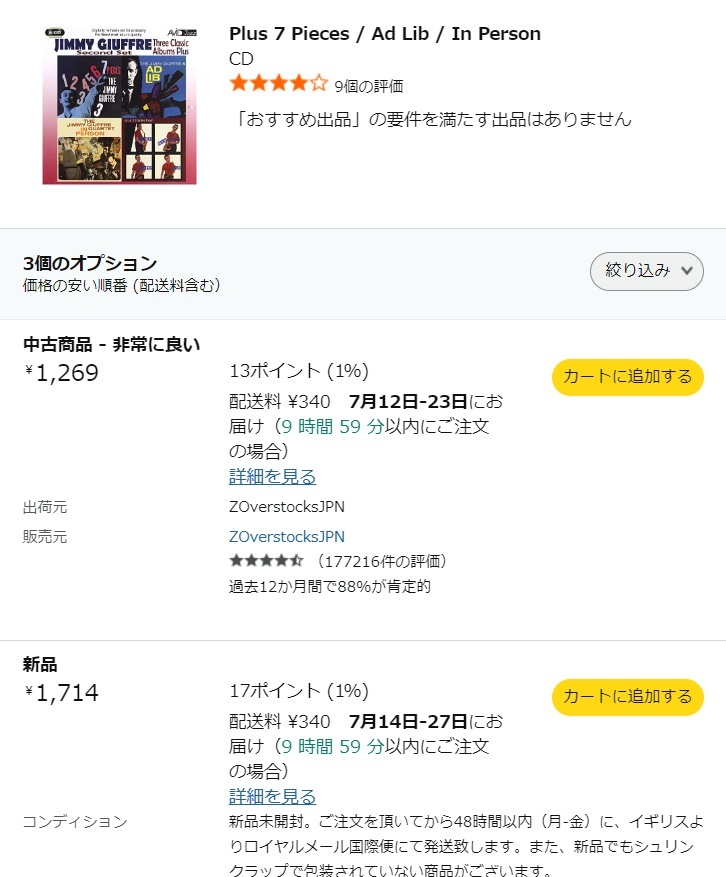Click the 過去12か月間で88%が肯定的 feedback text
726x877 pixels.
[x=330, y=586]
